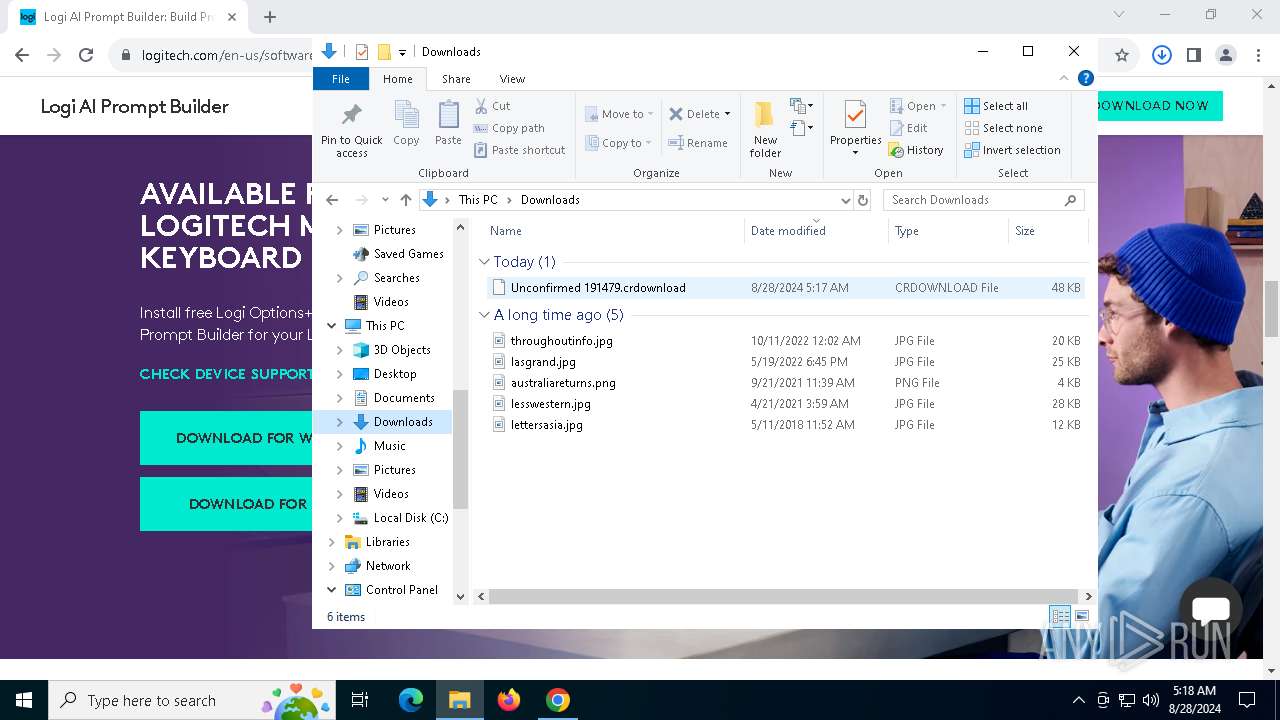The width and height of the screenshot is (1280, 720).
Task: Click This PC in address breadcrumb
Action: [x=478, y=200]
